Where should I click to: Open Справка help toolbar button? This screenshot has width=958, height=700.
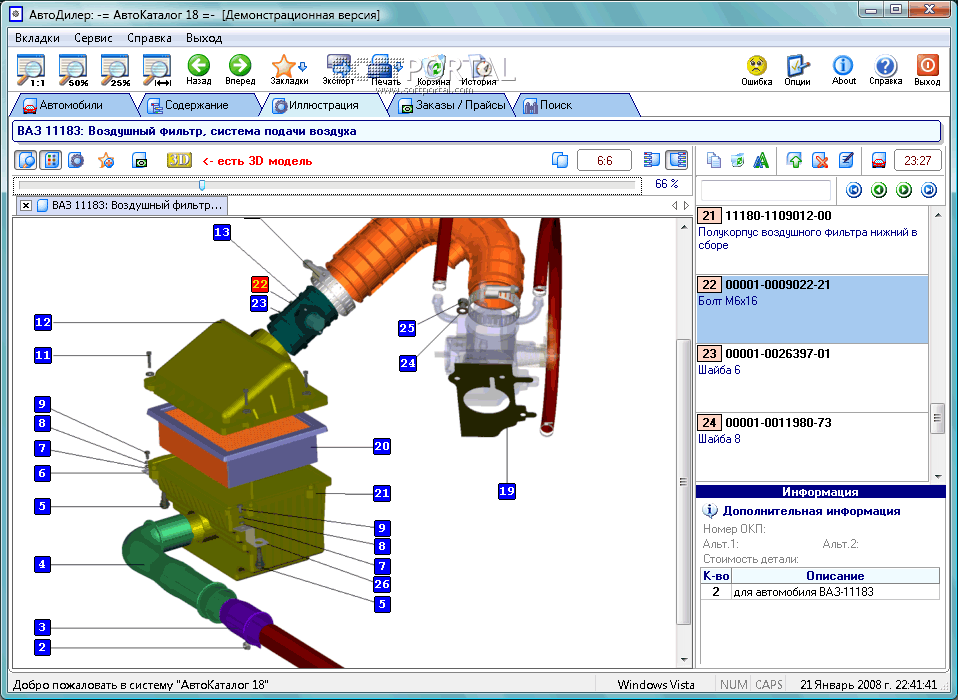[885, 70]
